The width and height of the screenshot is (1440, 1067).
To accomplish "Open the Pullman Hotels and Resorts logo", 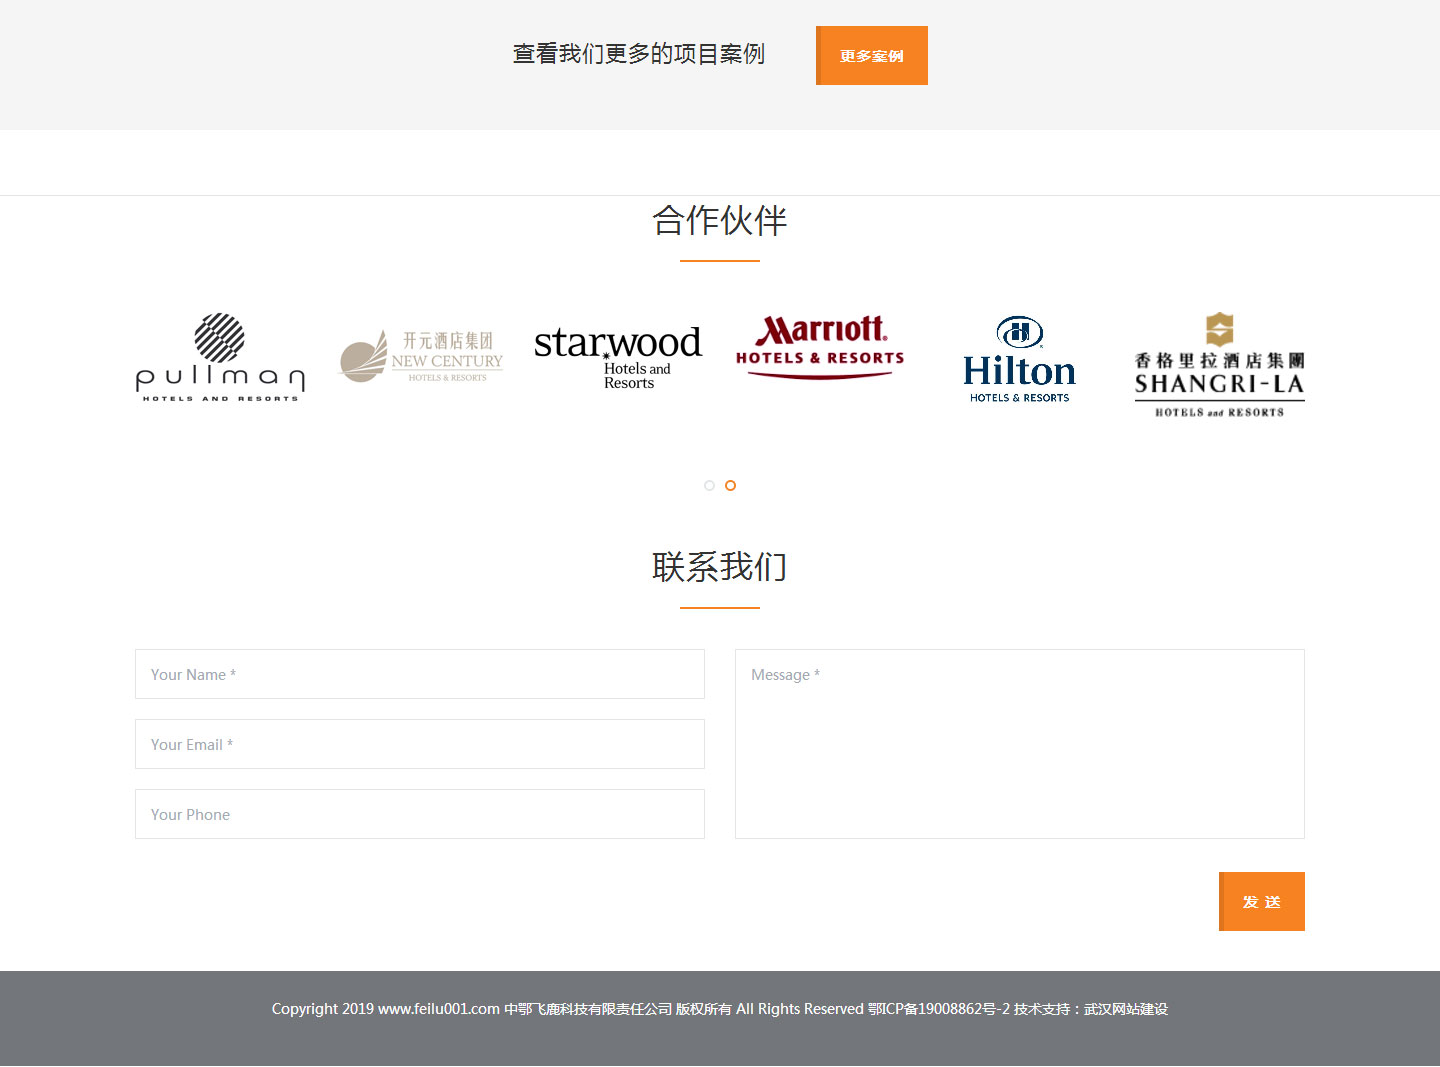I will coord(220,358).
